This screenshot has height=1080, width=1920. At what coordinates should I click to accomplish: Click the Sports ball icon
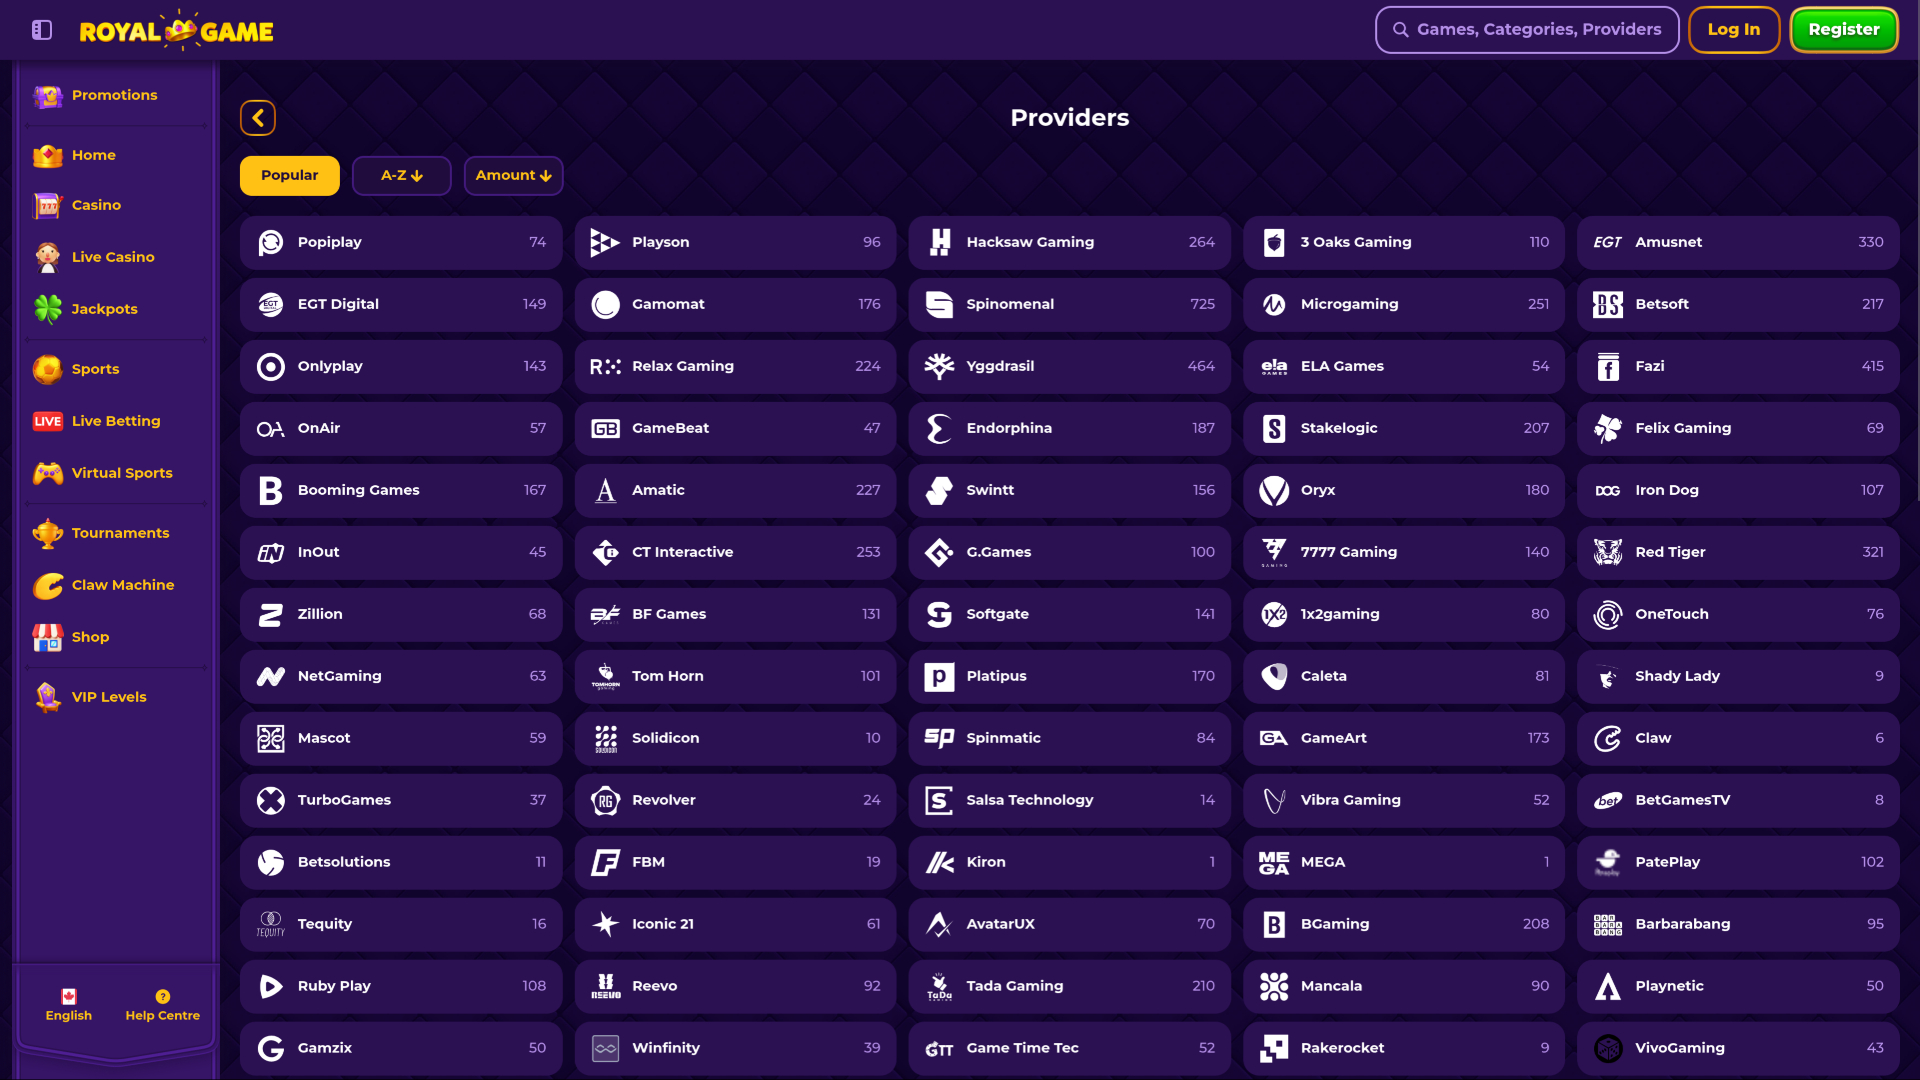[x=47, y=368]
